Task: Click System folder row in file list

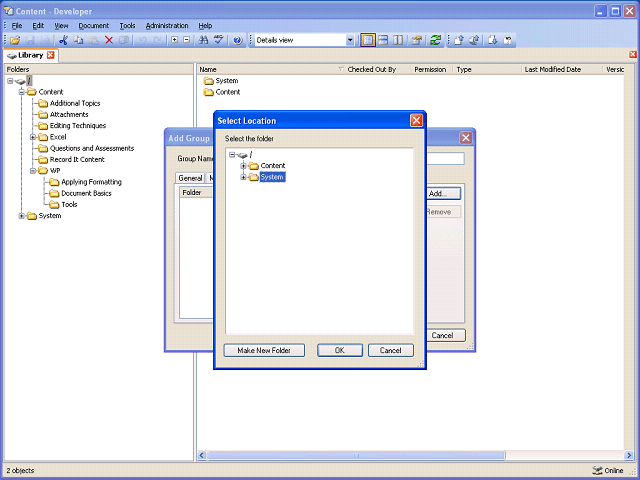Action: tap(221, 81)
